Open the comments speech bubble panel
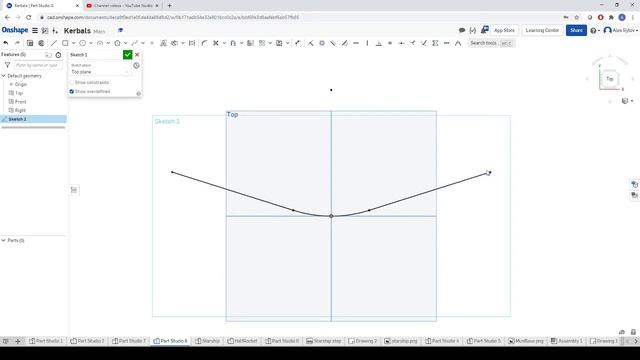Image resolution: width=640 pixels, height=360 pixels. [x=462, y=30]
